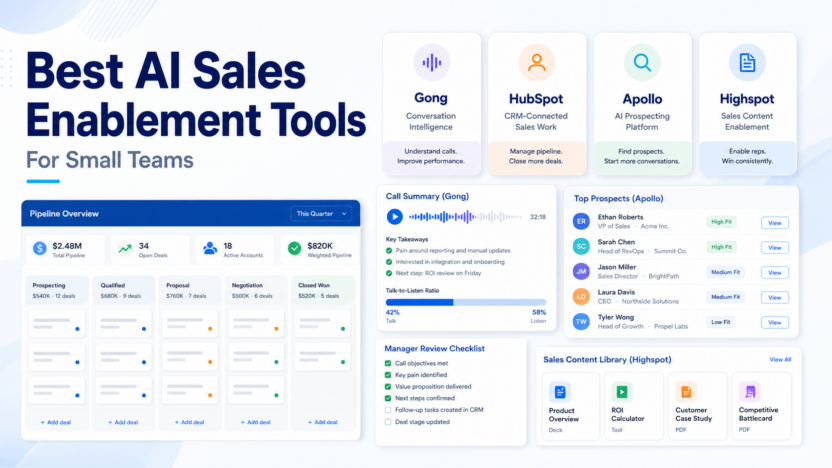View Ethan Roberts prospect
Screen dimensions: 832x468
pyautogui.click(x=775, y=223)
